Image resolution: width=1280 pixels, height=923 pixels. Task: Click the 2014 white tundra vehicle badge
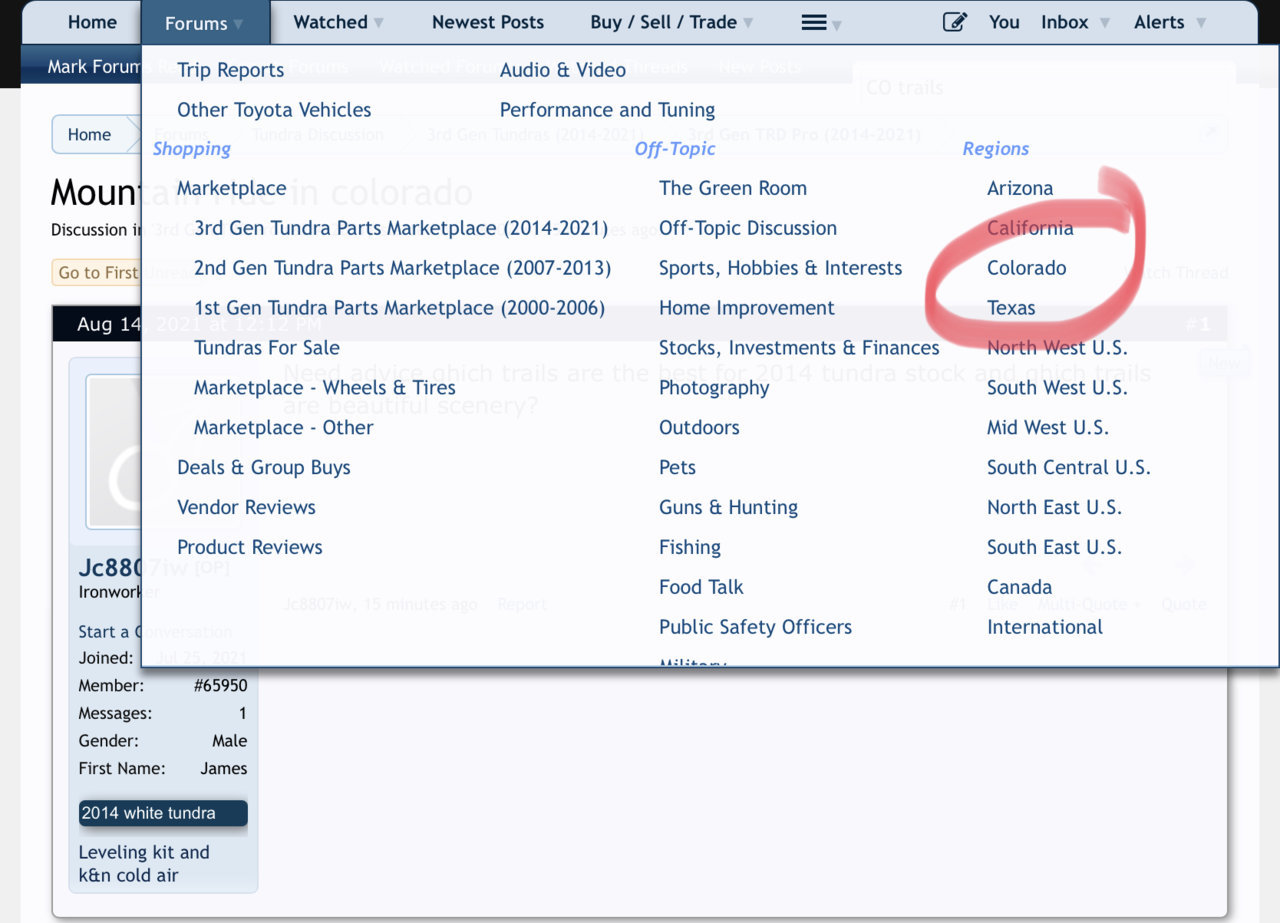[x=163, y=813]
